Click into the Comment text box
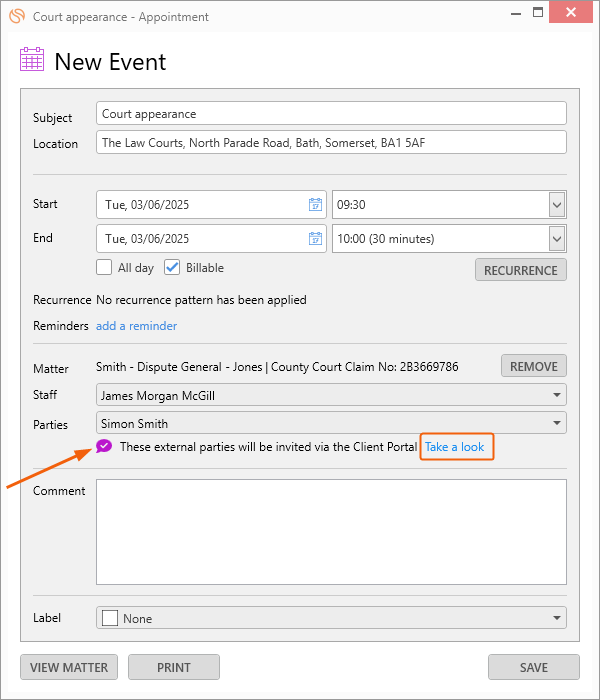Screen dimensions: 600x700 [331, 532]
